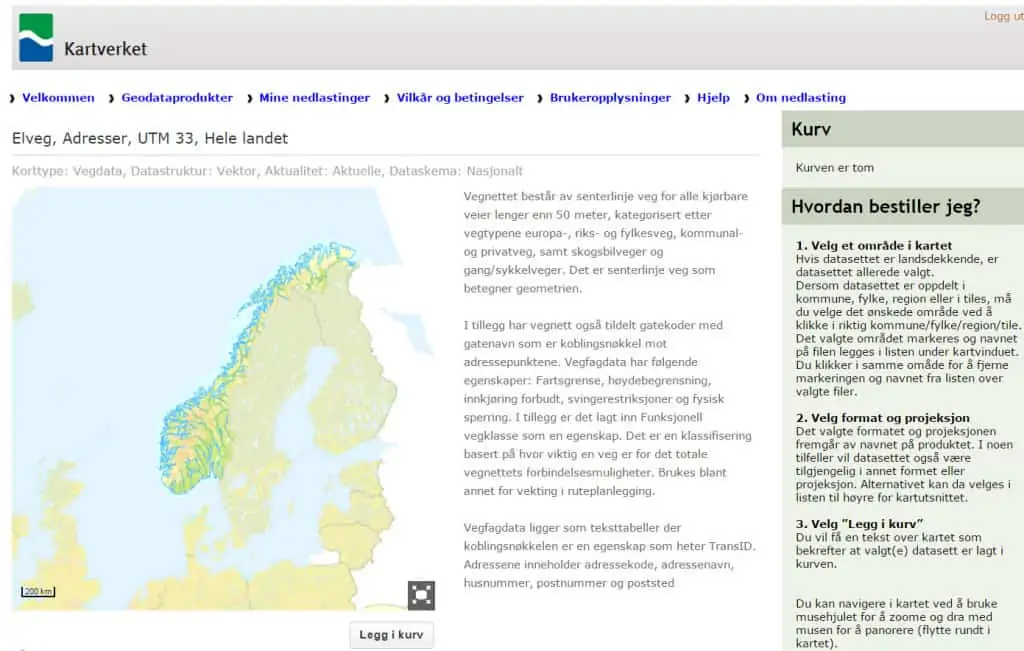Click on the Norway map view
Viewport: 1024px width, 651px height.
(223, 398)
